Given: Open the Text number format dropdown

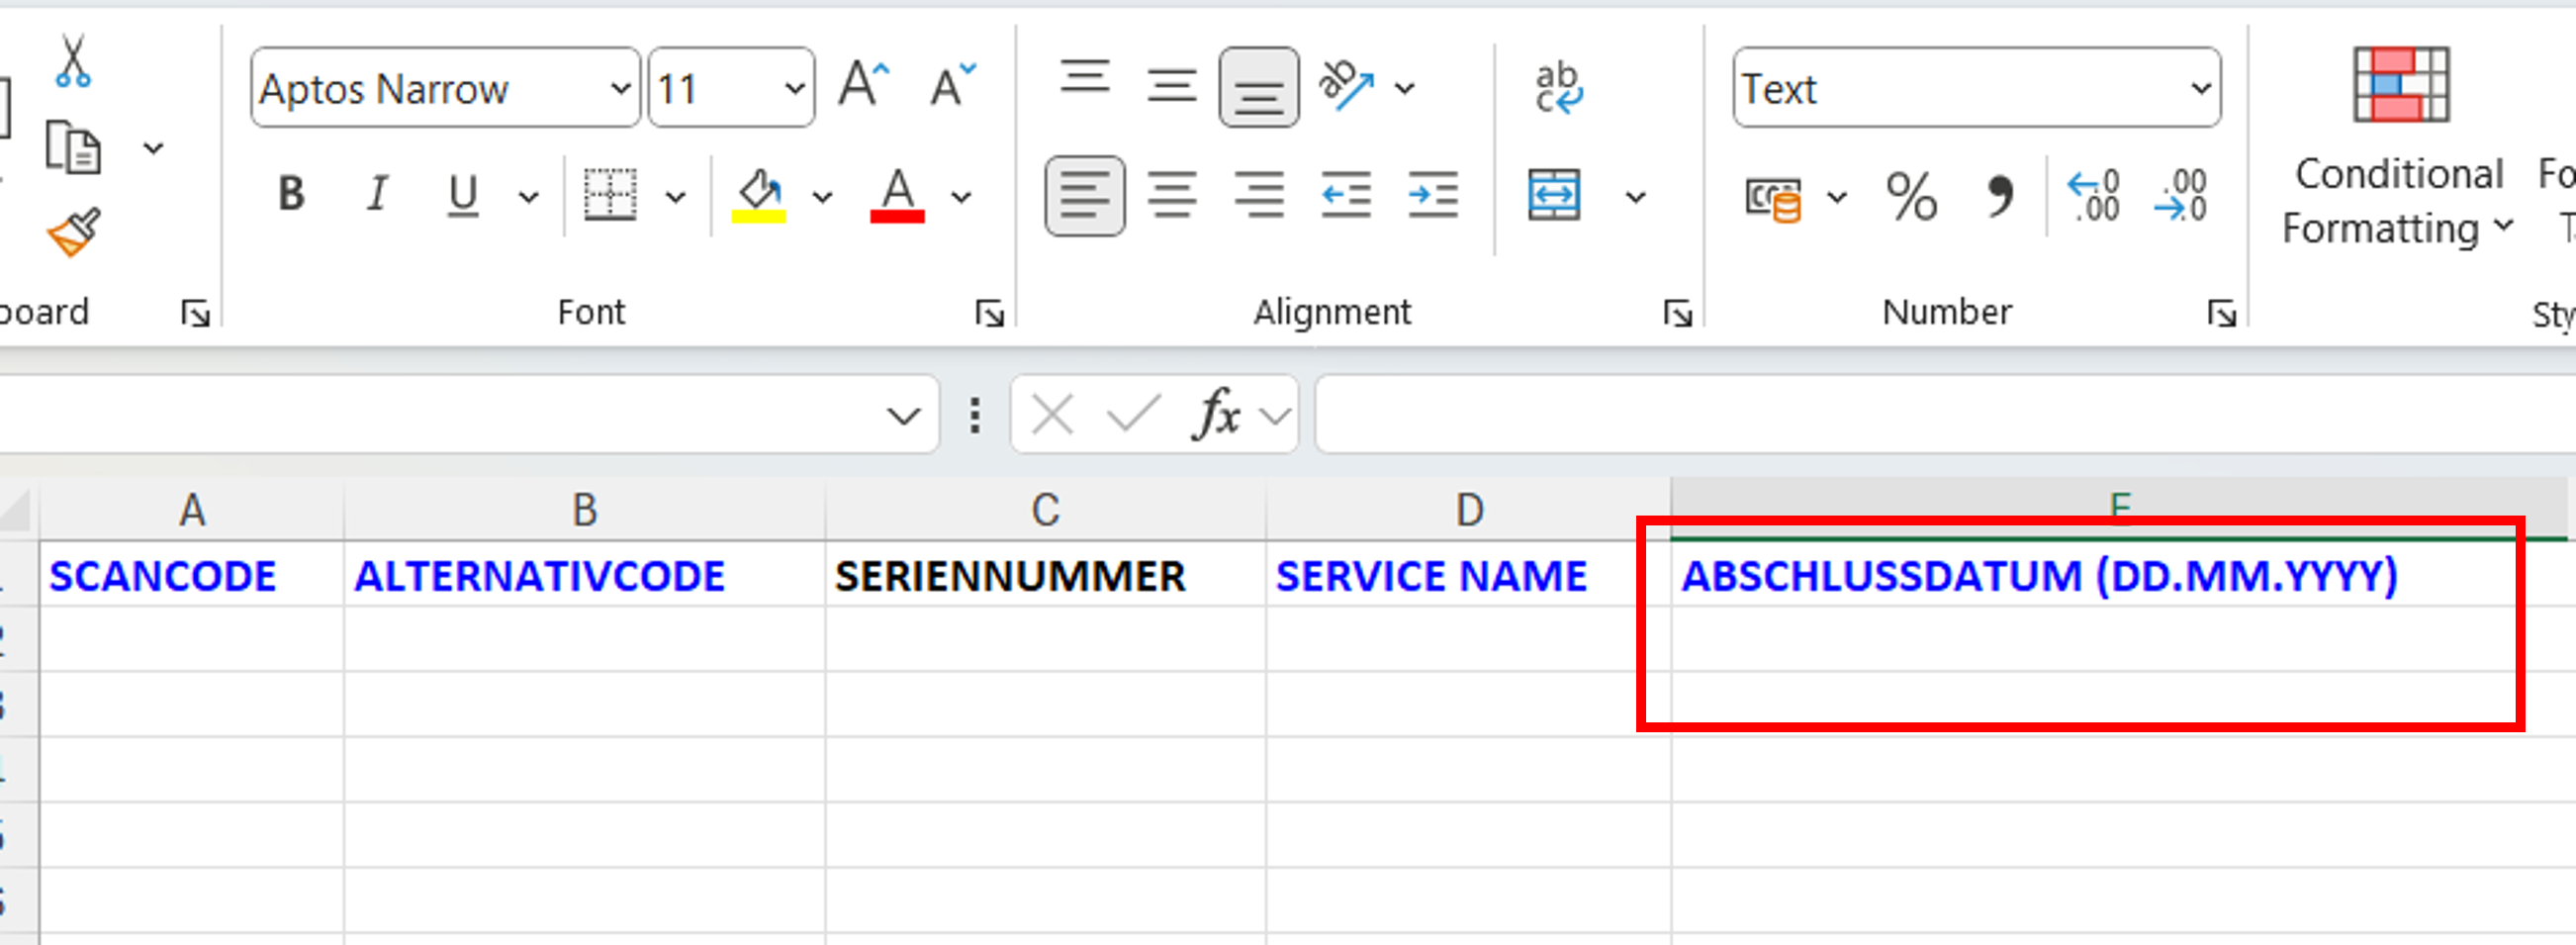Looking at the screenshot, I should point(2200,89).
